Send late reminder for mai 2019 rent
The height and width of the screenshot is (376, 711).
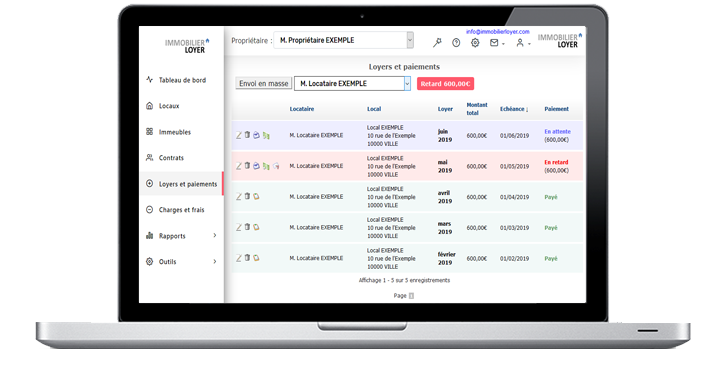point(276,166)
